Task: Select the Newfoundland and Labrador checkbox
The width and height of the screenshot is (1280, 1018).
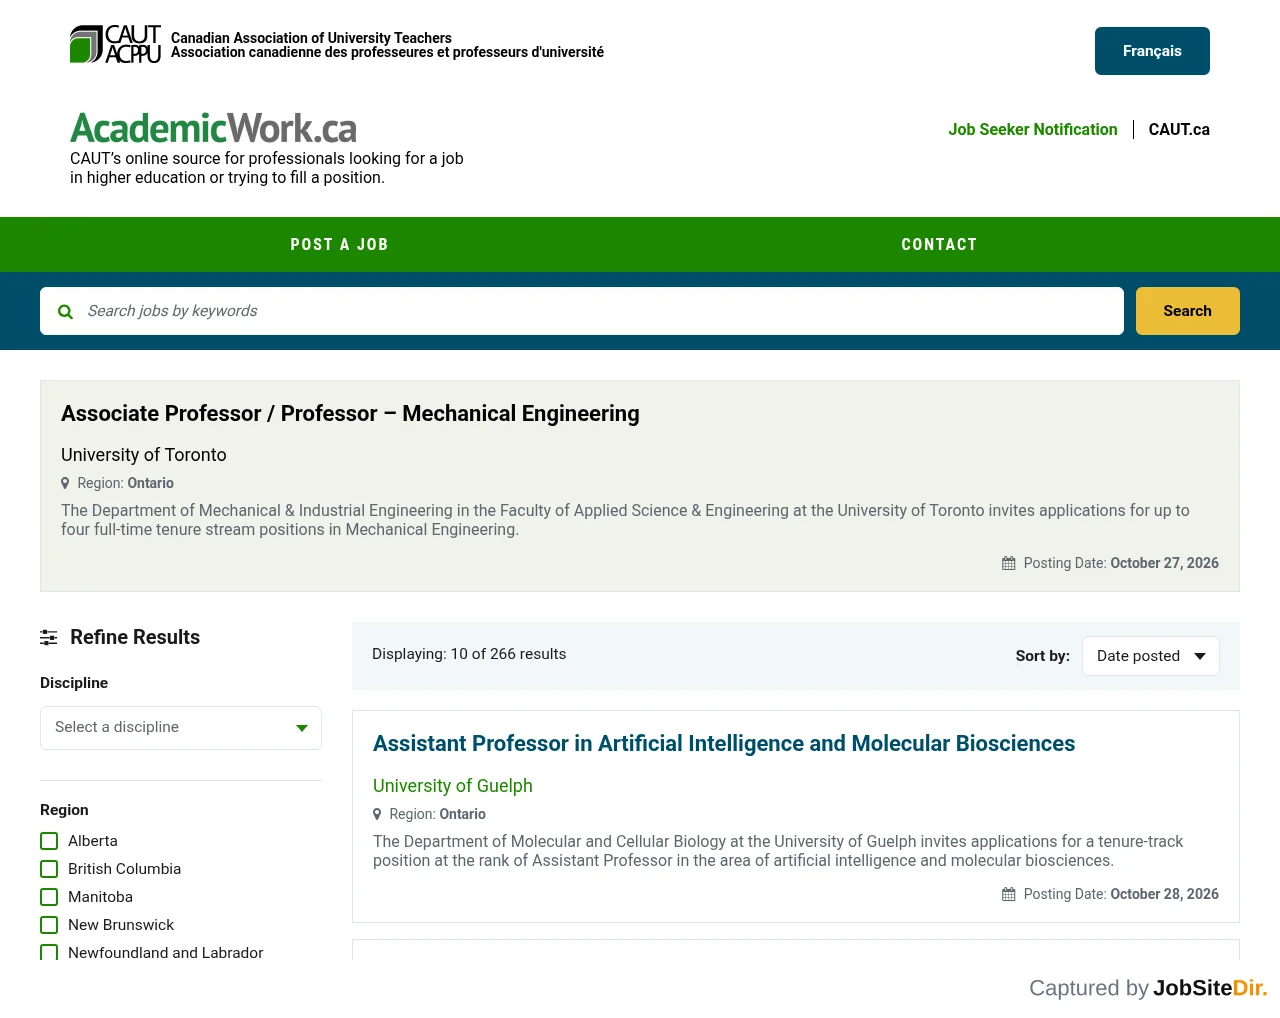Action: click(49, 952)
